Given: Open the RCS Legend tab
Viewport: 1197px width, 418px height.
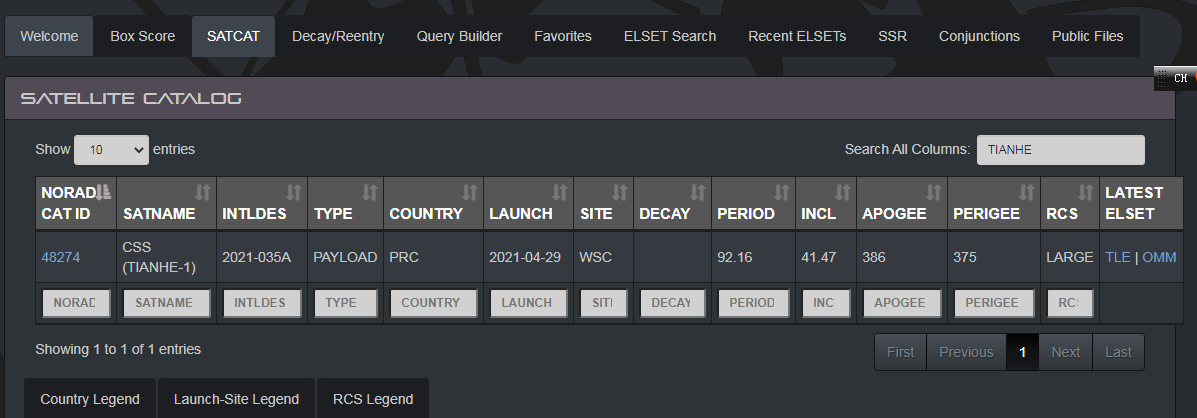Looking at the screenshot, I should [x=373, y=399].
